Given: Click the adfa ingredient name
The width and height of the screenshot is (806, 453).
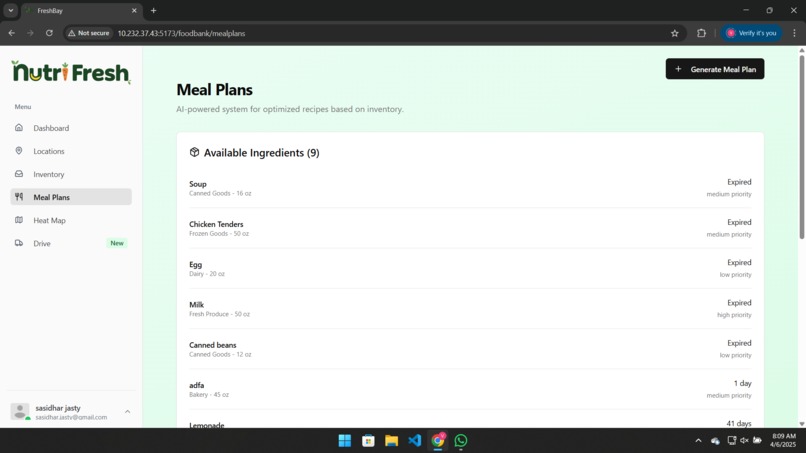Looking at the screenshot, I should tap(196, 385).
